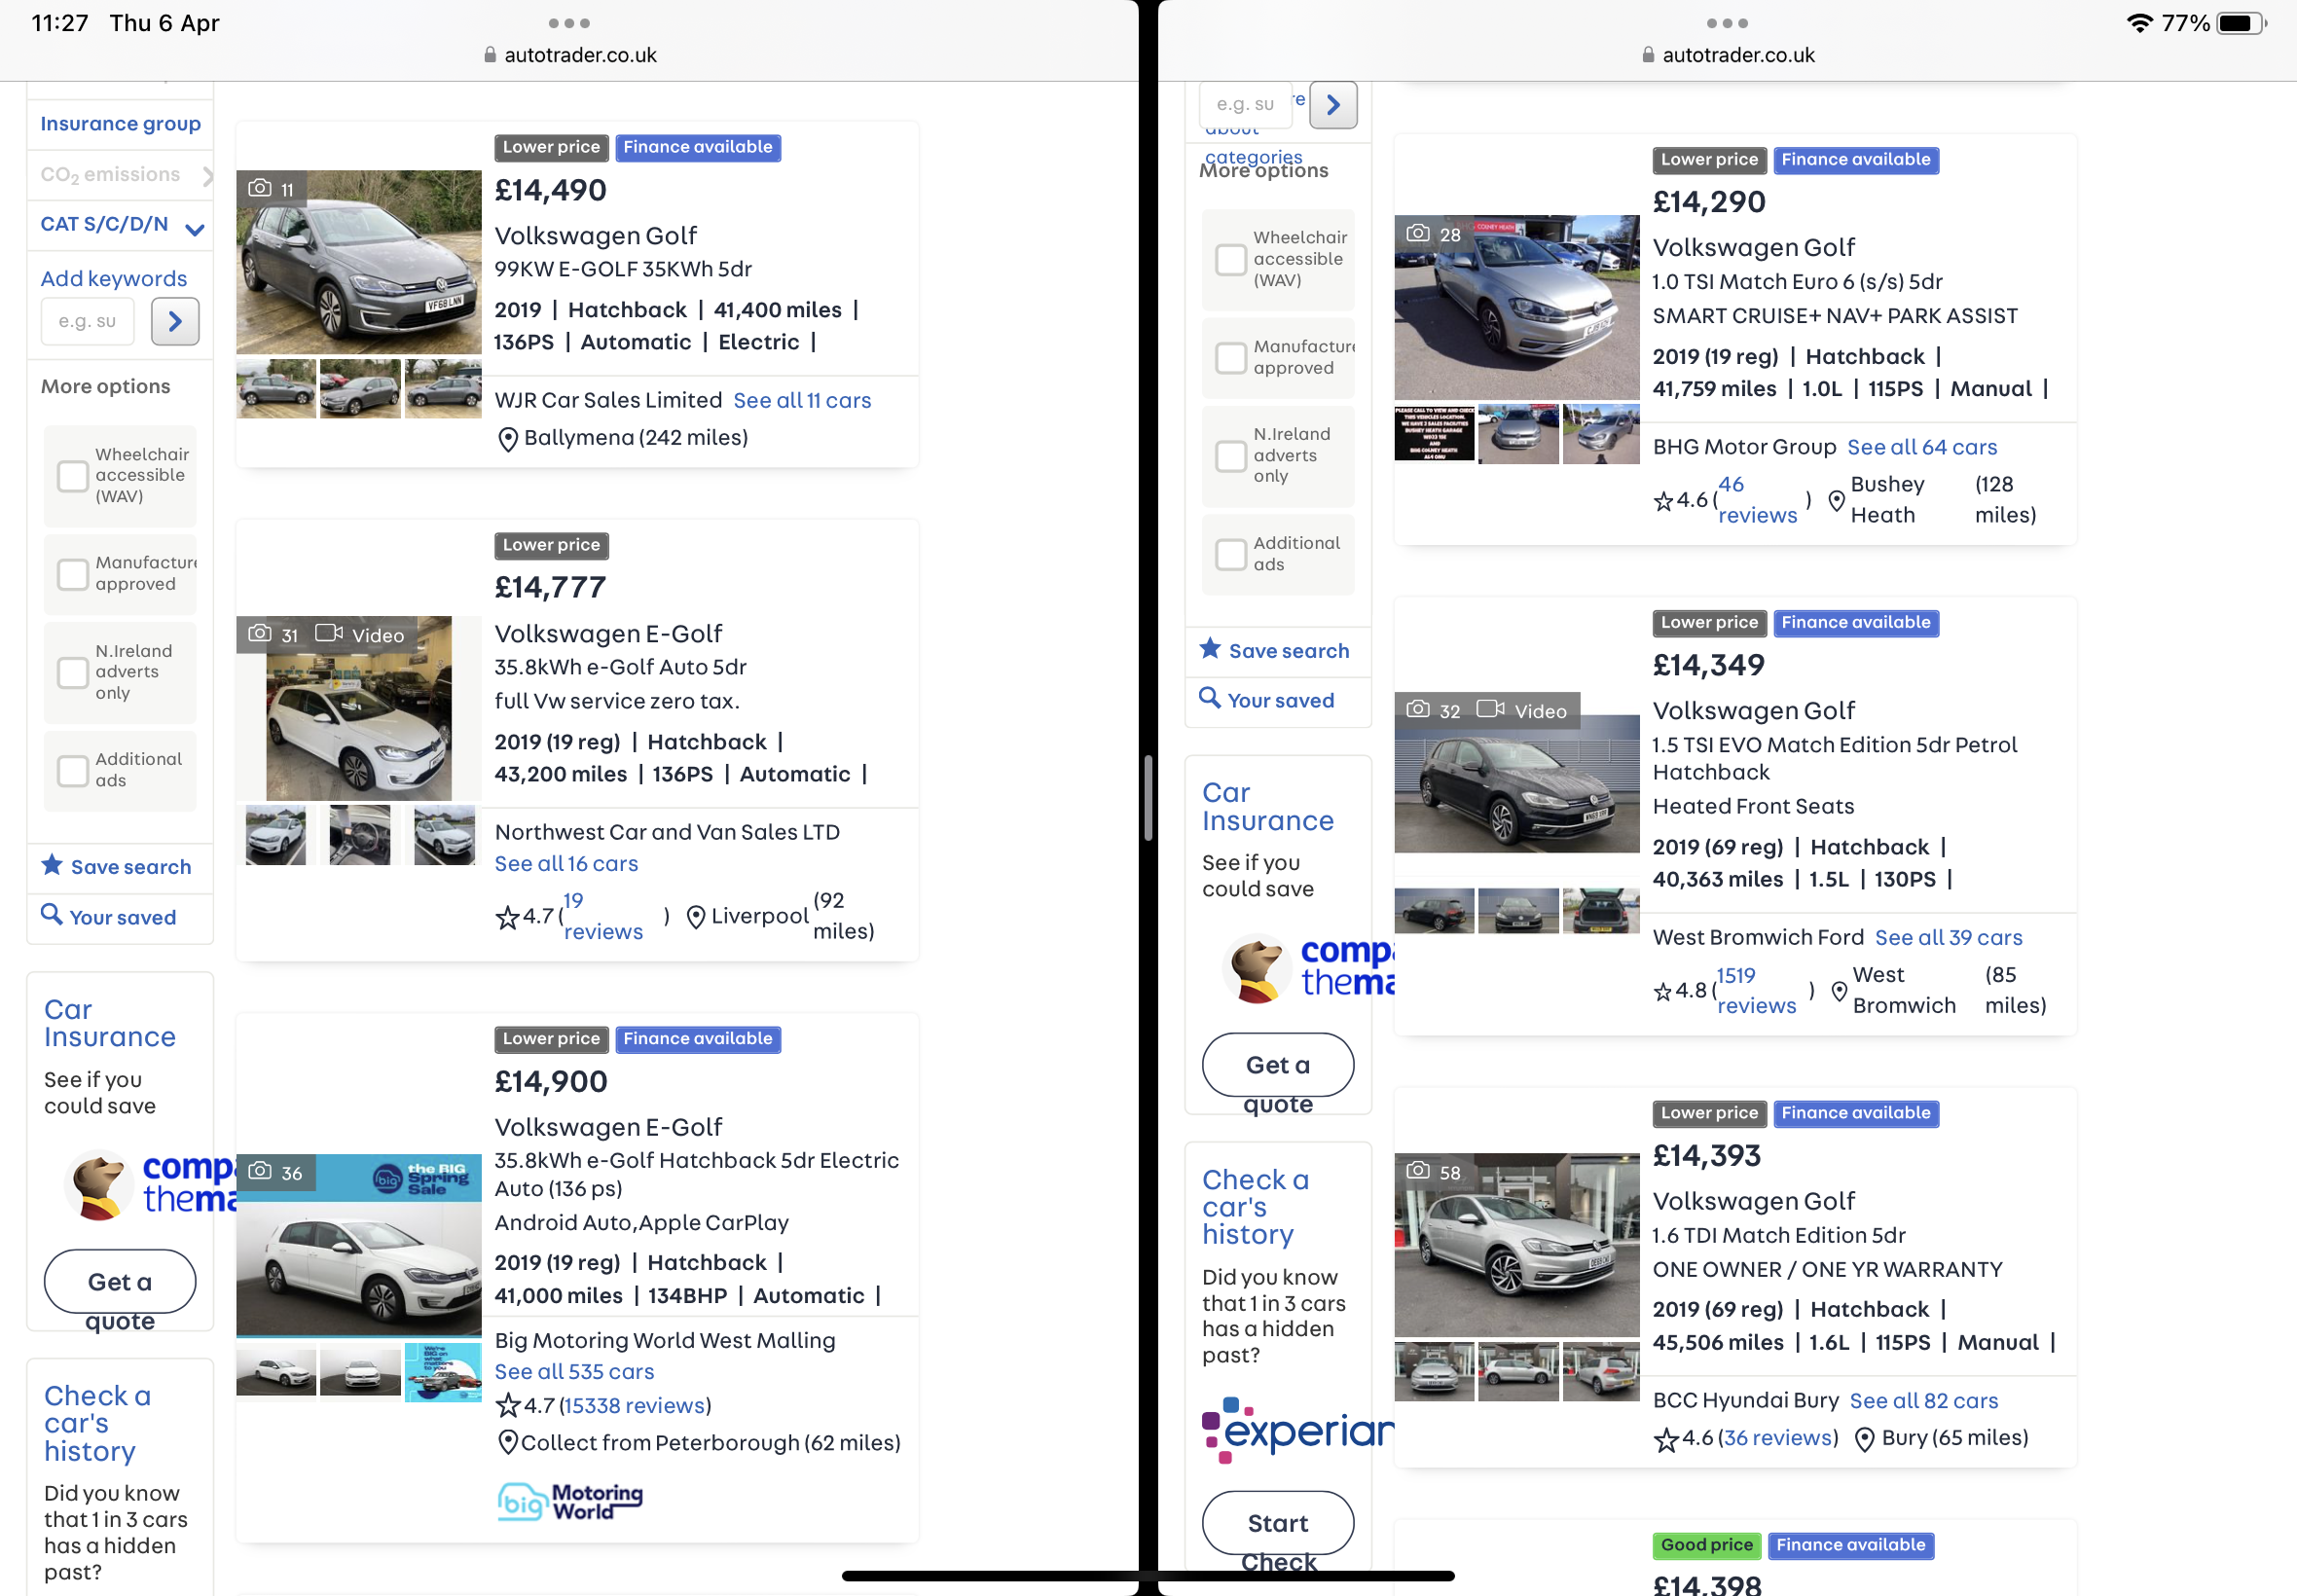Tap split view divider handle between windows
This screenshot has height=1596, width=2297.
pos(1148,798)
